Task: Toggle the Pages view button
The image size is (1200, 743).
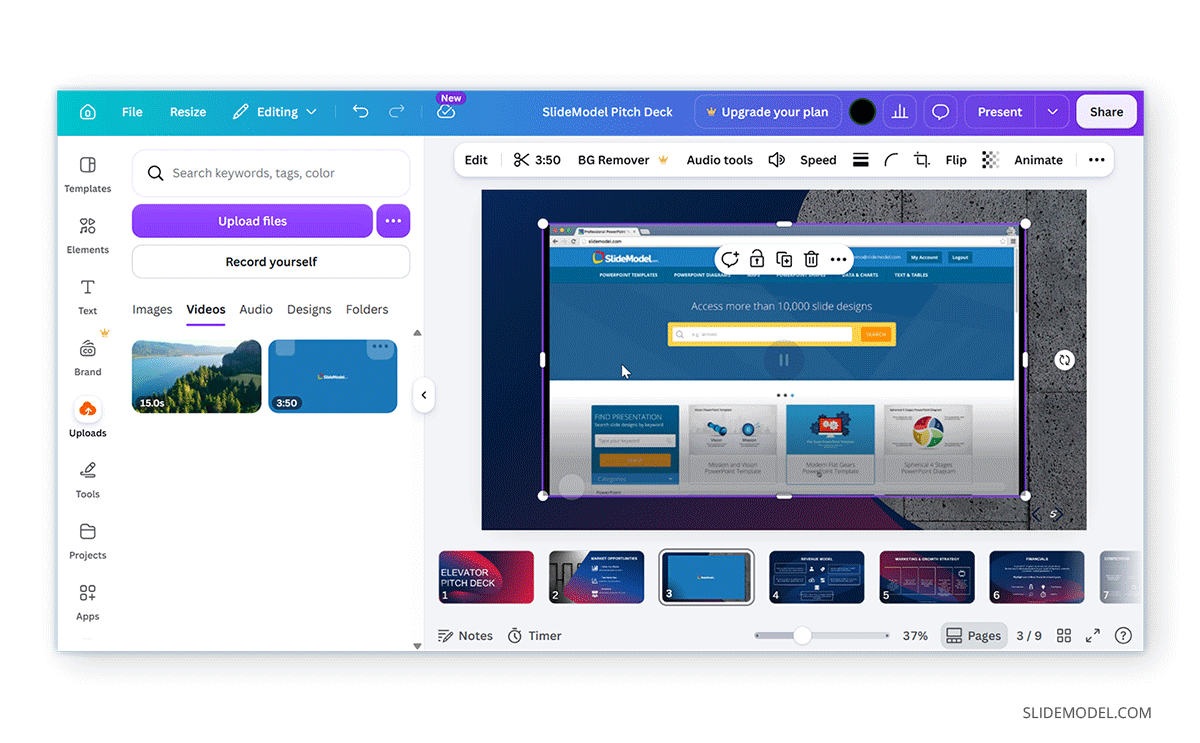Action: click(974, 636)
